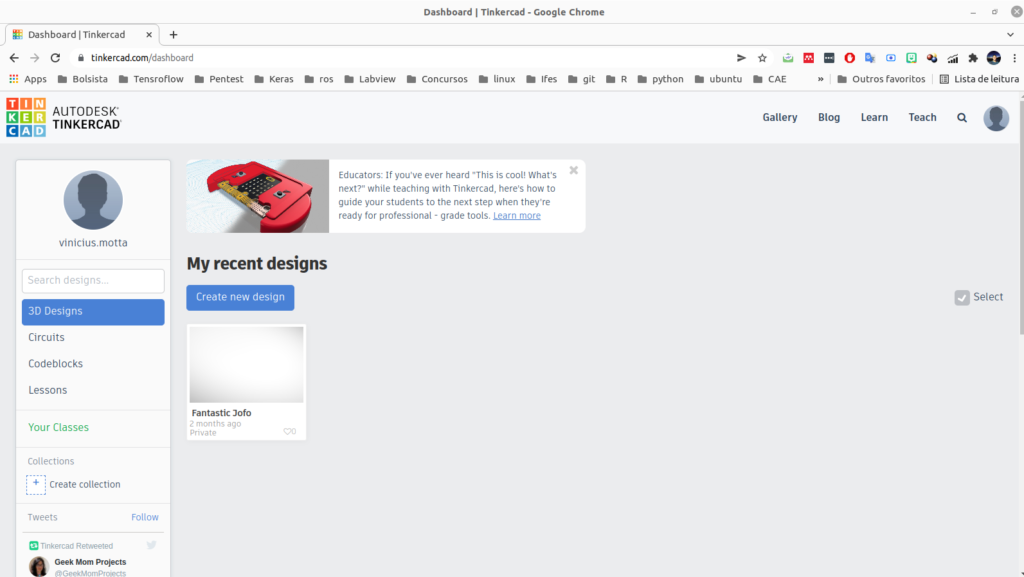Open a new browser tab with the plus

coord(173,35)
